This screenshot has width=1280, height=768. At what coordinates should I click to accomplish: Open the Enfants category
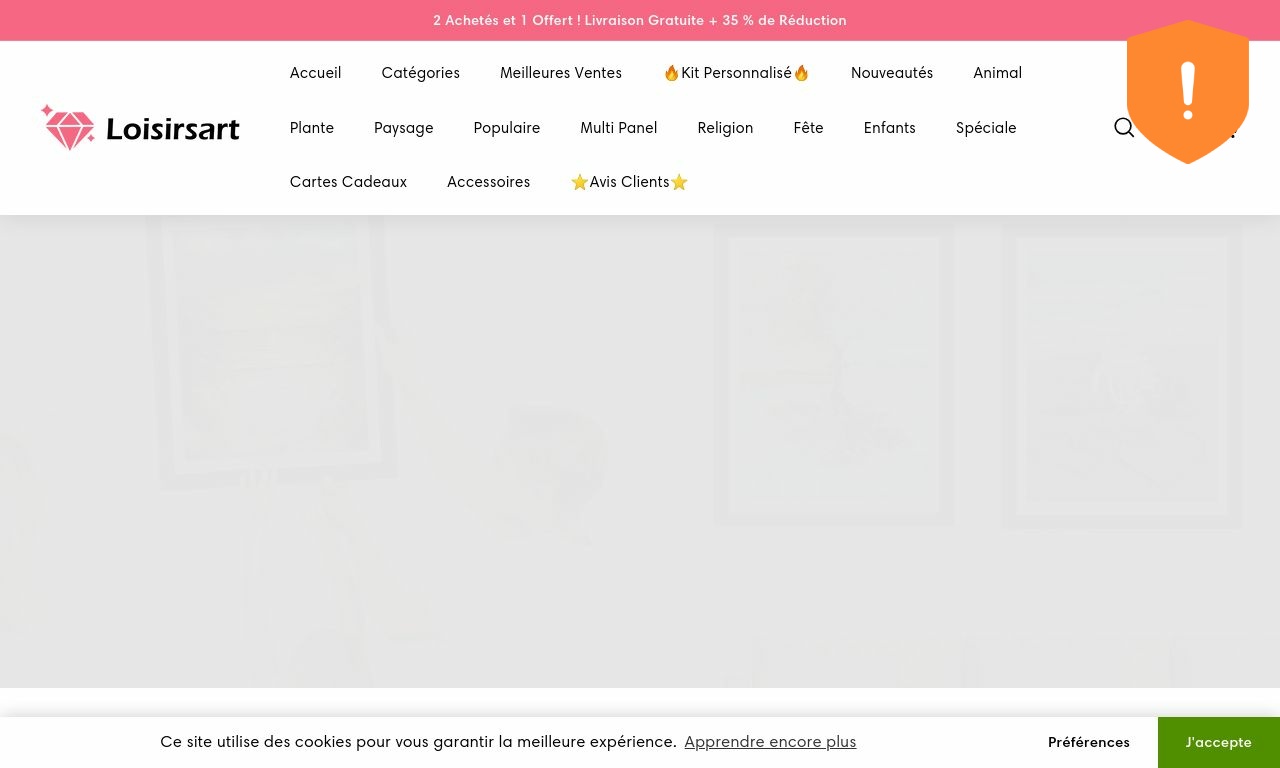[x=889, y=127]
